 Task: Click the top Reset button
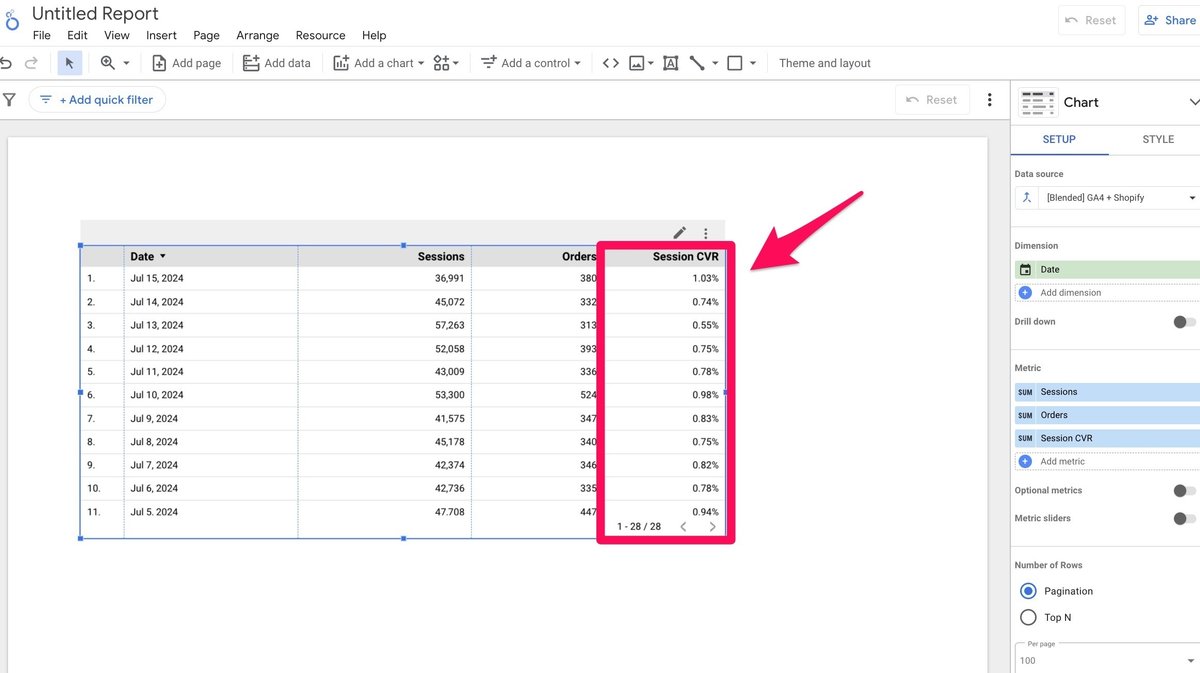click(1092, 20)
